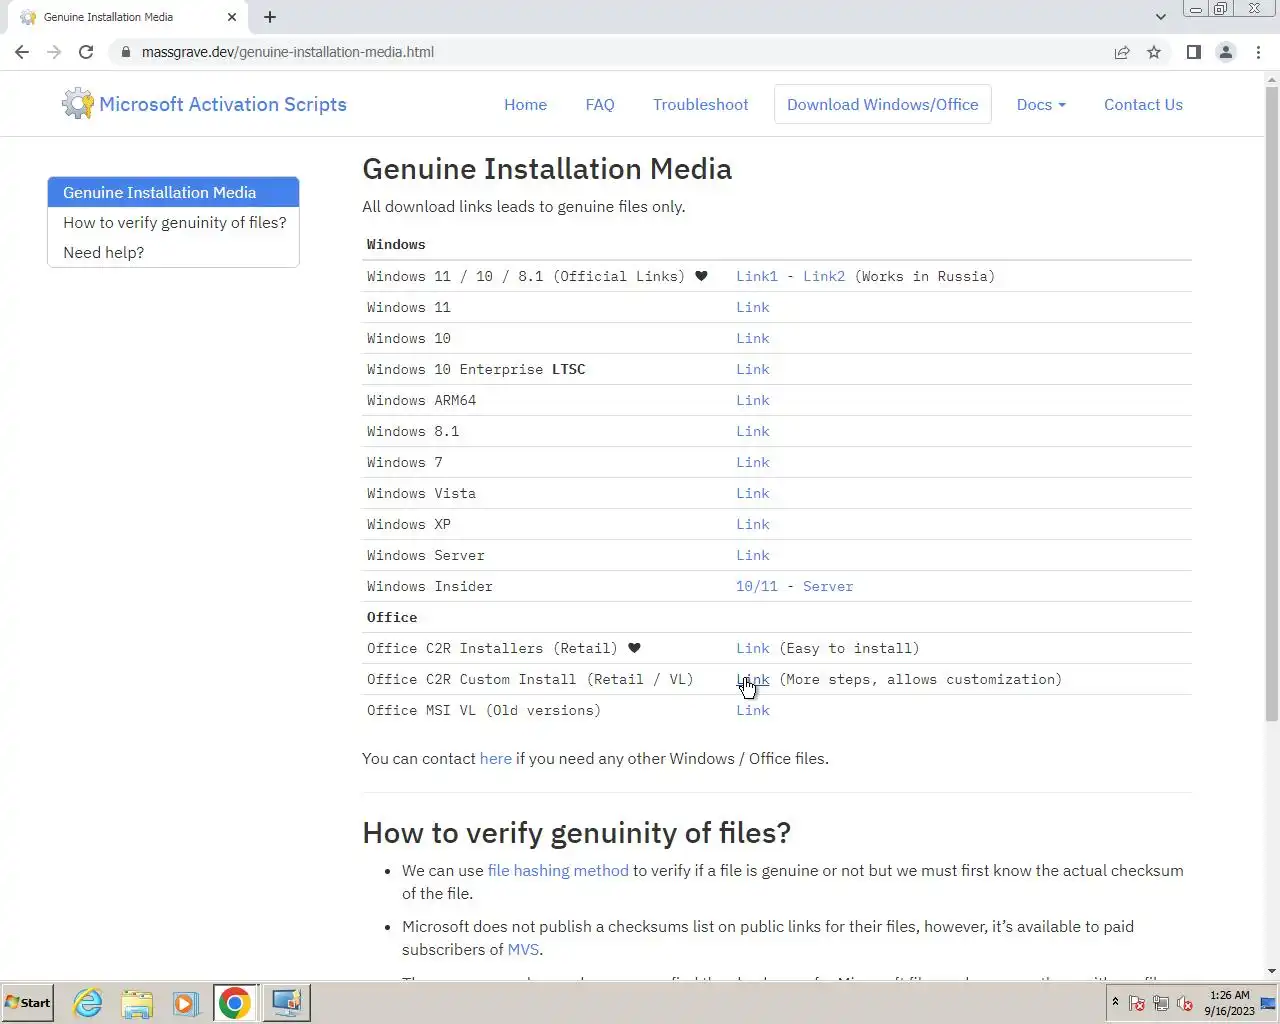This screenshot has width=1280, height=1024.
Task: Click the browser Back arrow
Action: [22, 52]
